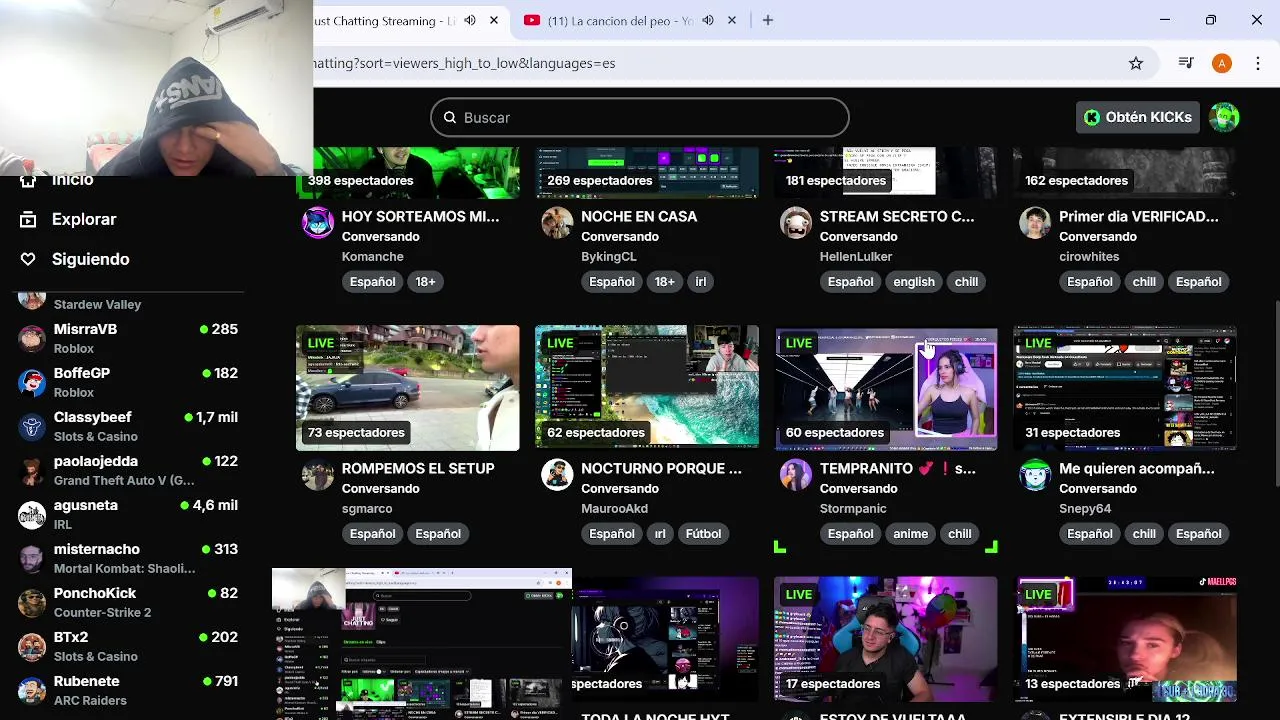Open stream titled NOCHE EN CASA
This screenshot has width=1280, height=720.
pyautogui.click(x=639, y=216)
